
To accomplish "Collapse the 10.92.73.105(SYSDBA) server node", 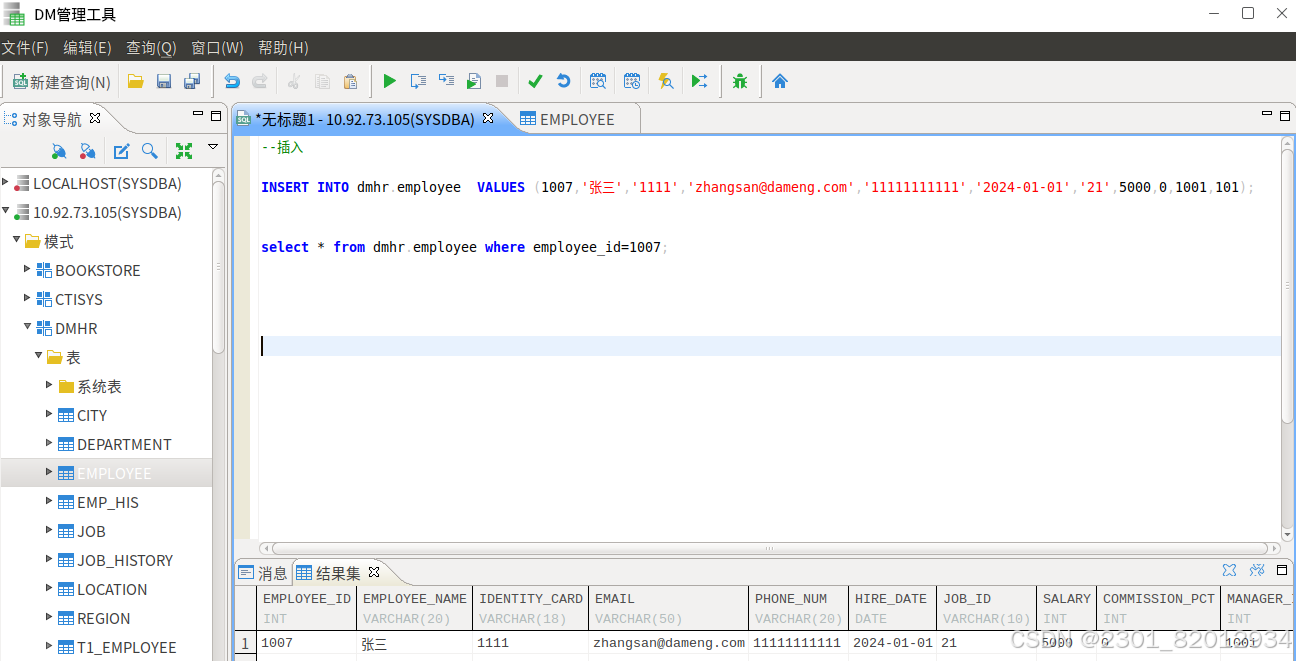I will 6,211.
